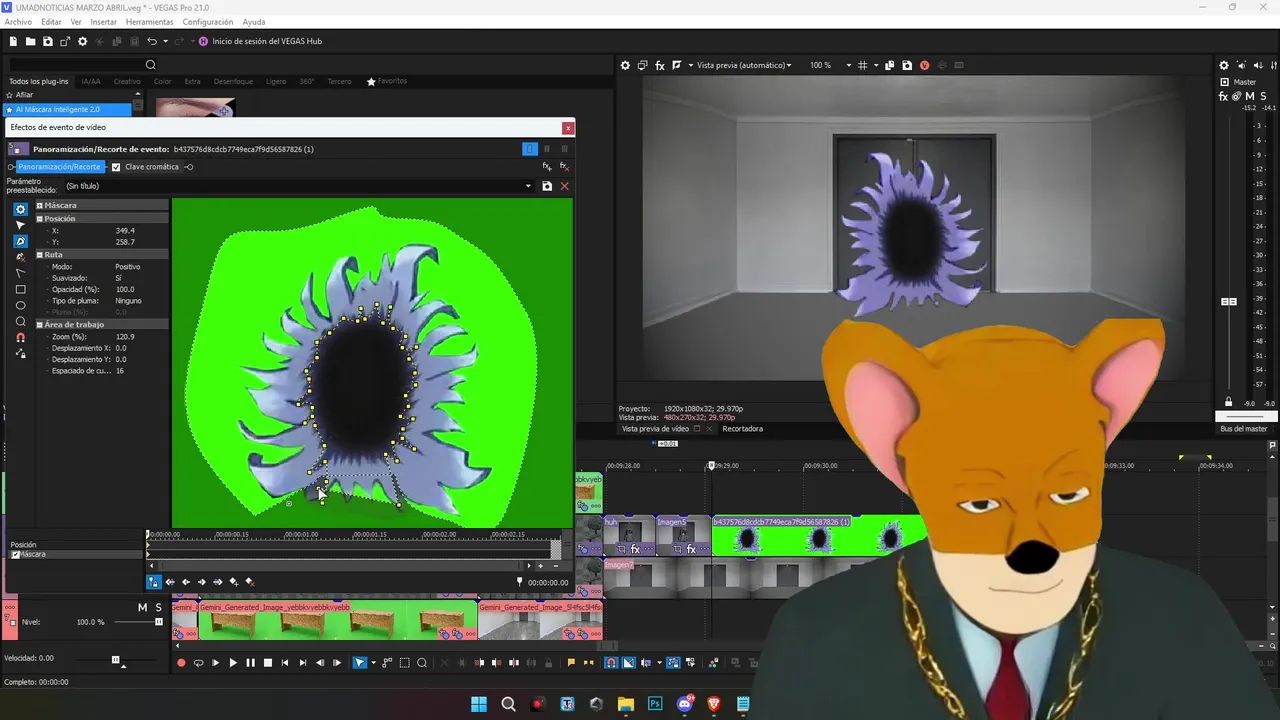Select AI Máscara inteligente 2.0 plug-in
Image resolution: width=1280 pixels, height=720 pixels.
click(68, 109)
